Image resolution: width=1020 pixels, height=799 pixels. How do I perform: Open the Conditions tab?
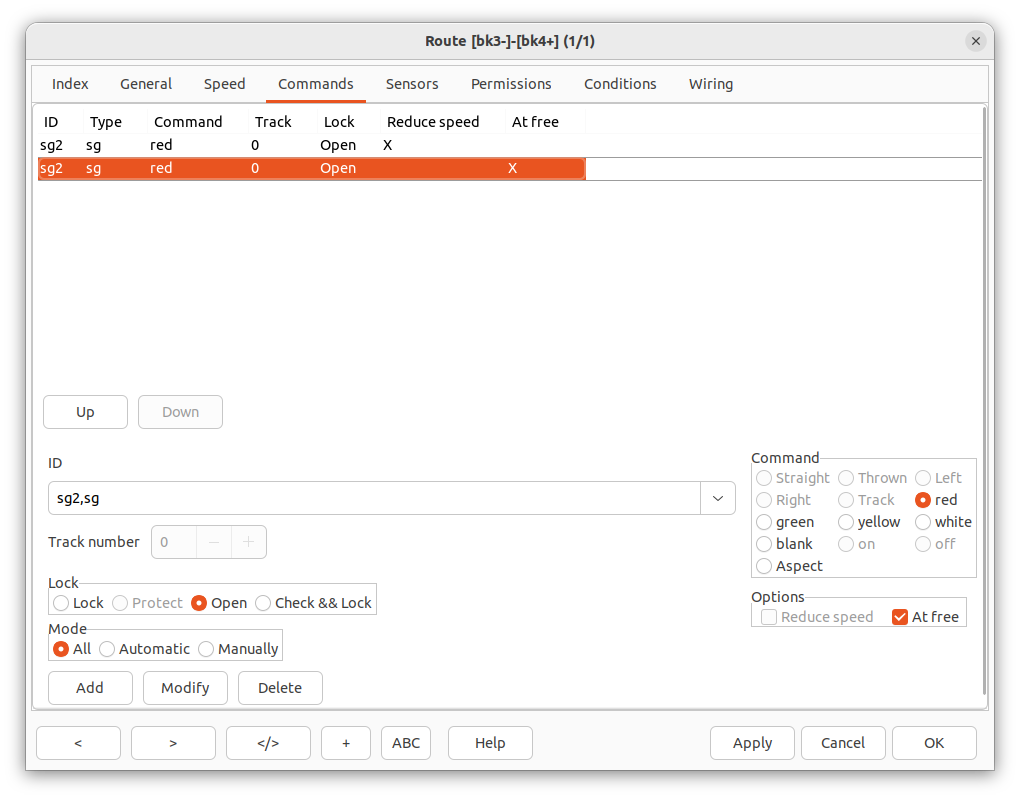(x=620, y=84)
